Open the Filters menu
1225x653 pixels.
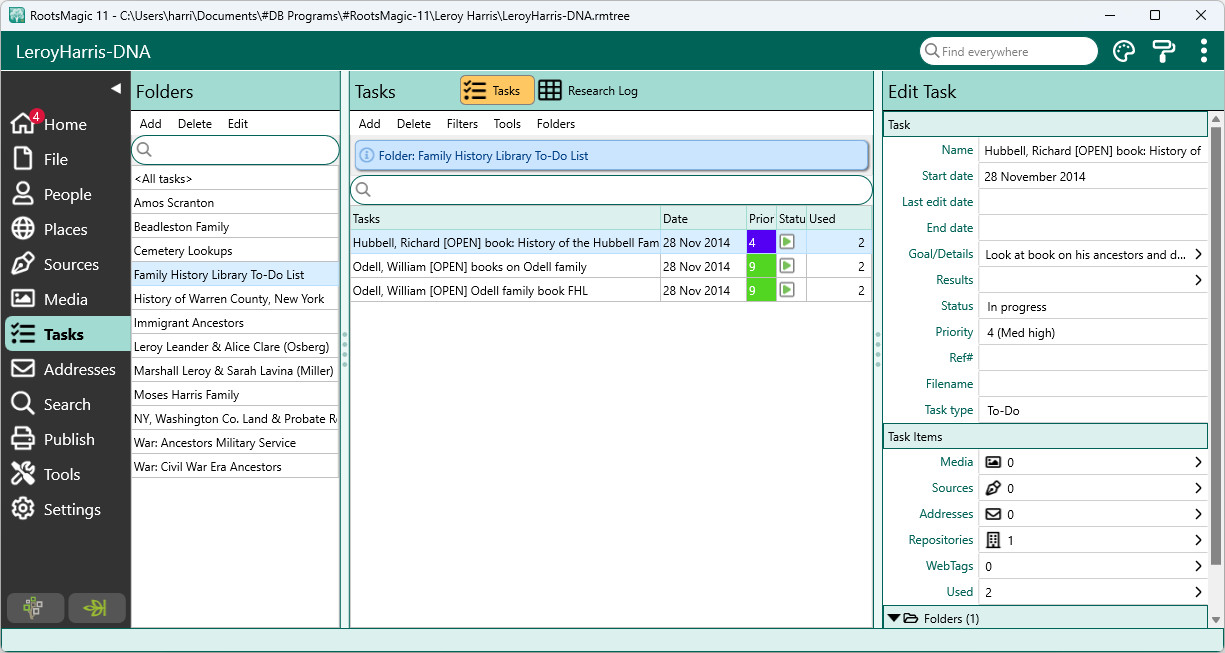point(462,124)
